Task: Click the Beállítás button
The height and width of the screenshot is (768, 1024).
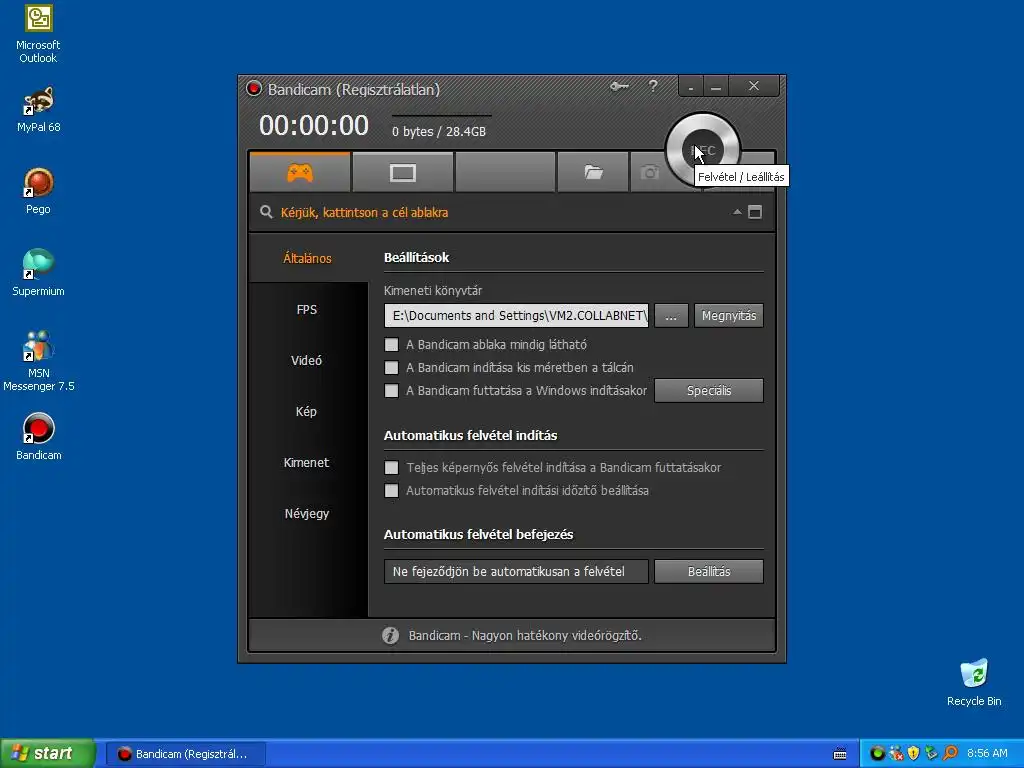Action: (x=709, y=571)
